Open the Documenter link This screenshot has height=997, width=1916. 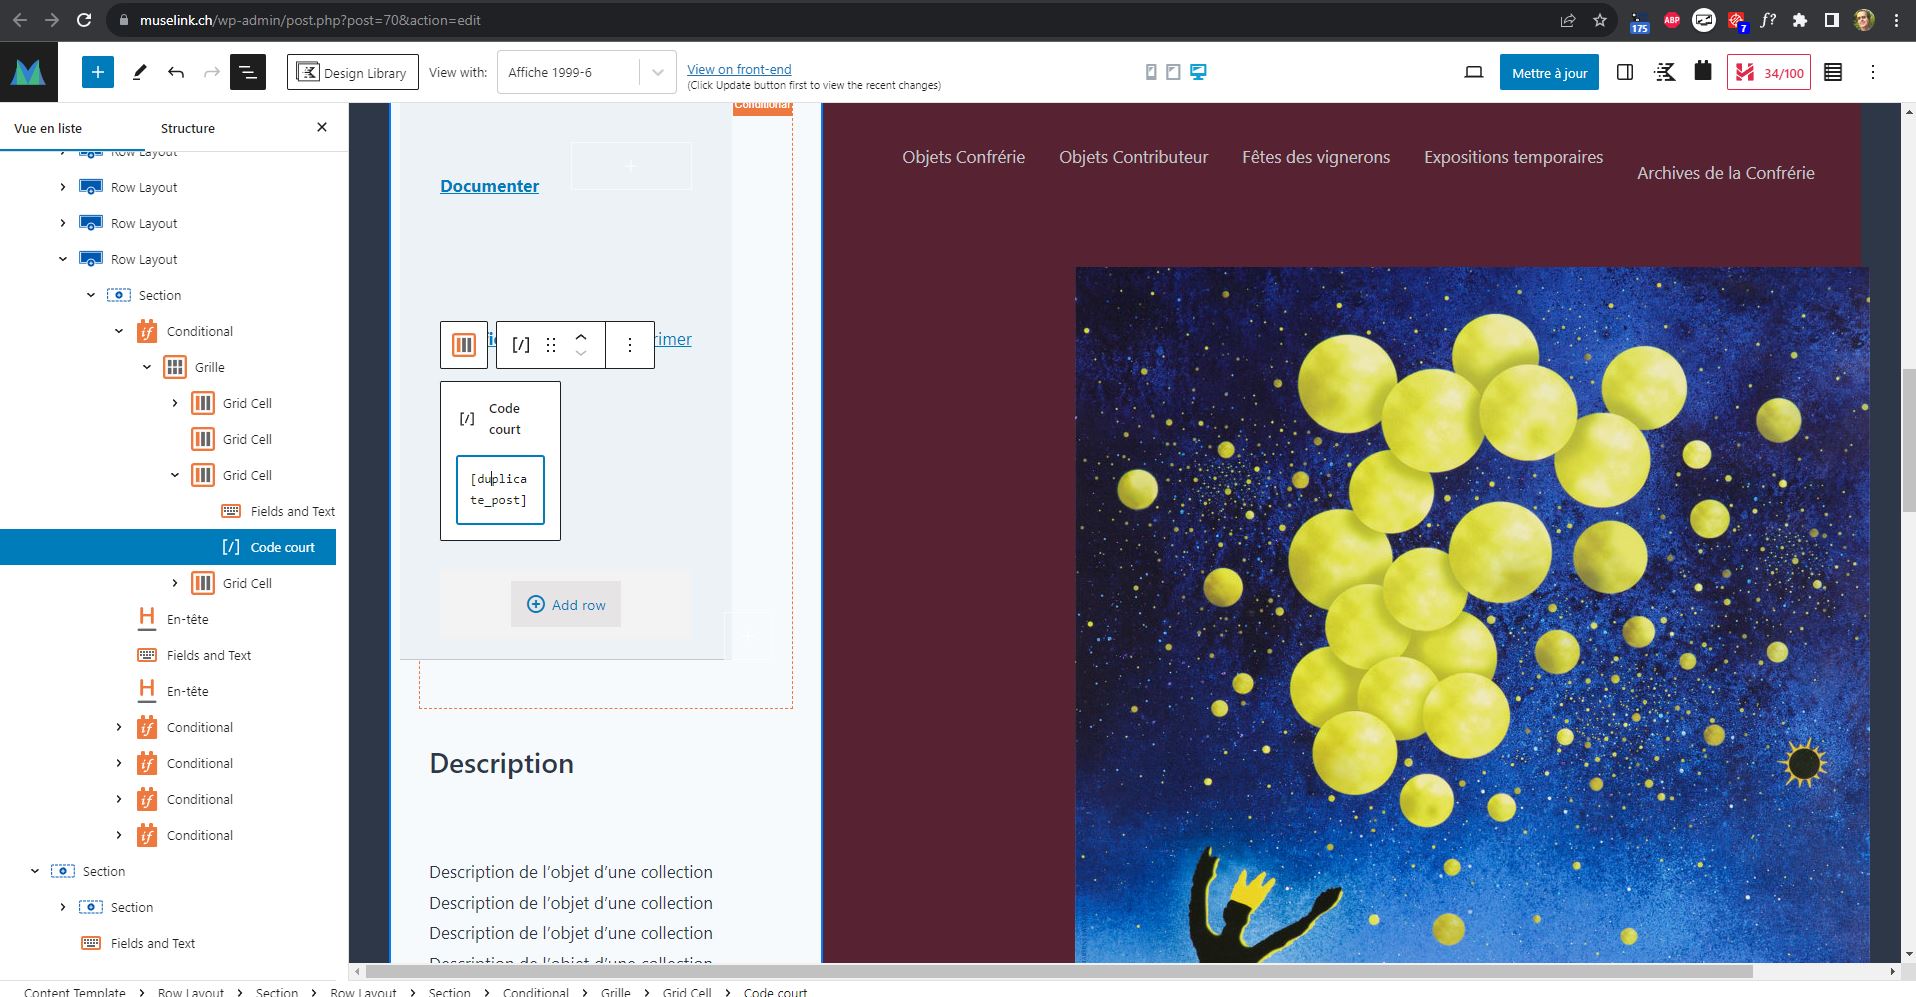489,186
